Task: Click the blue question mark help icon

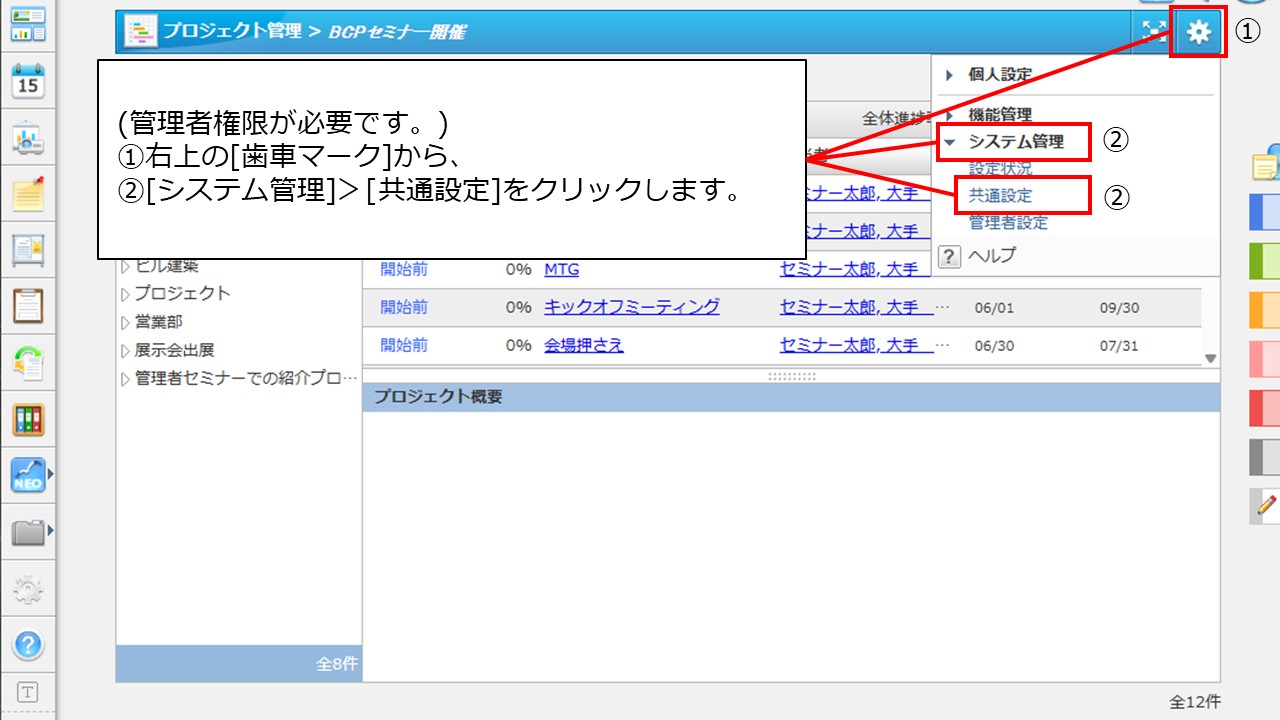Action: 28,645
